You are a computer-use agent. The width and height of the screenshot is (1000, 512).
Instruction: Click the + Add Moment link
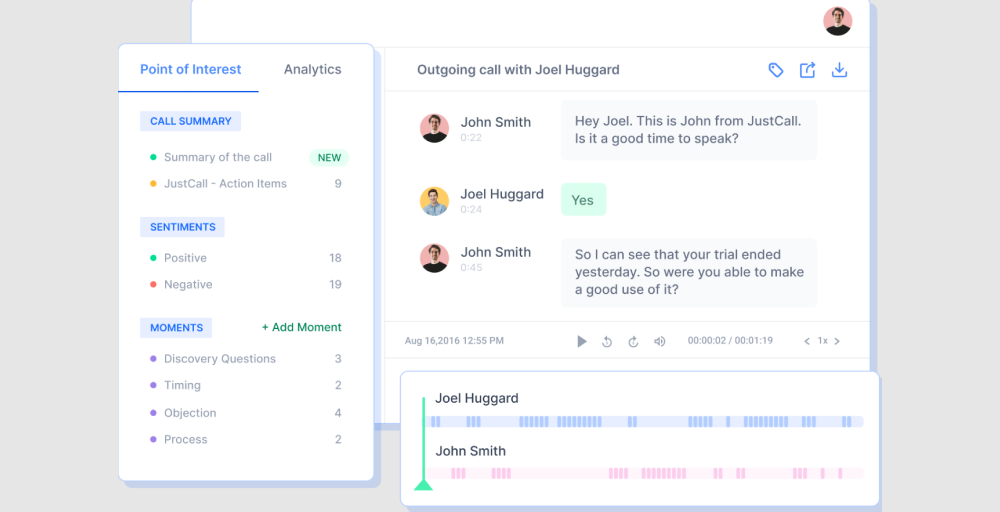pos(302,327)
